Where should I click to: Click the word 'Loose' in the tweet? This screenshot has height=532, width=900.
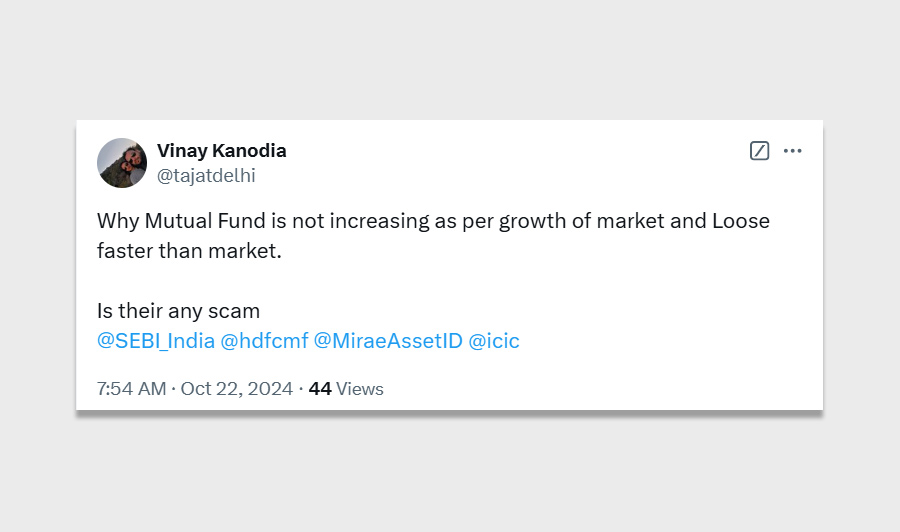[741, 221]
